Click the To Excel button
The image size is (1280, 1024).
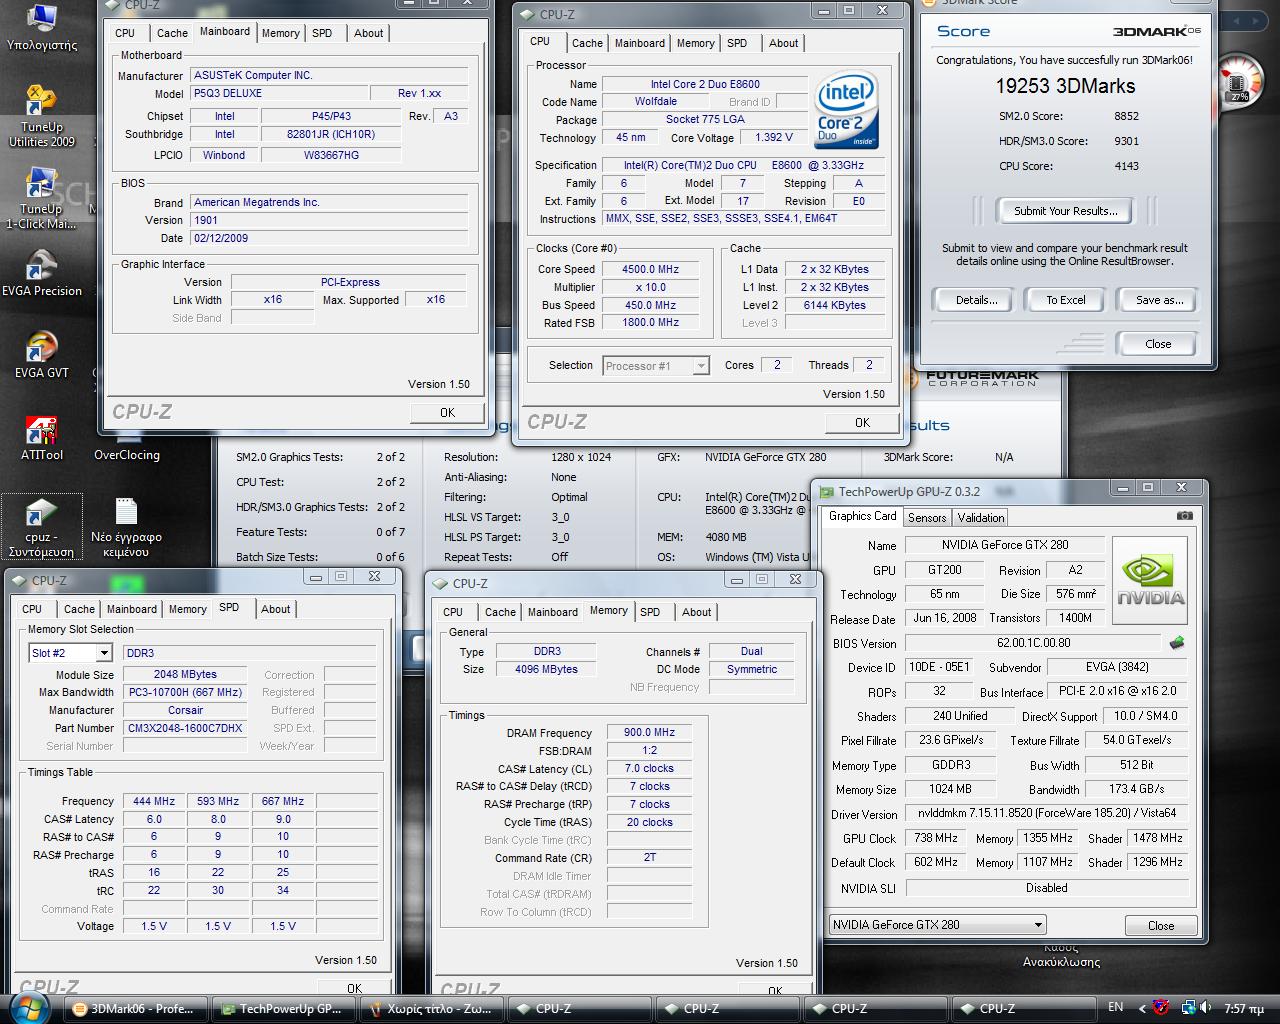pos(1065,300)
